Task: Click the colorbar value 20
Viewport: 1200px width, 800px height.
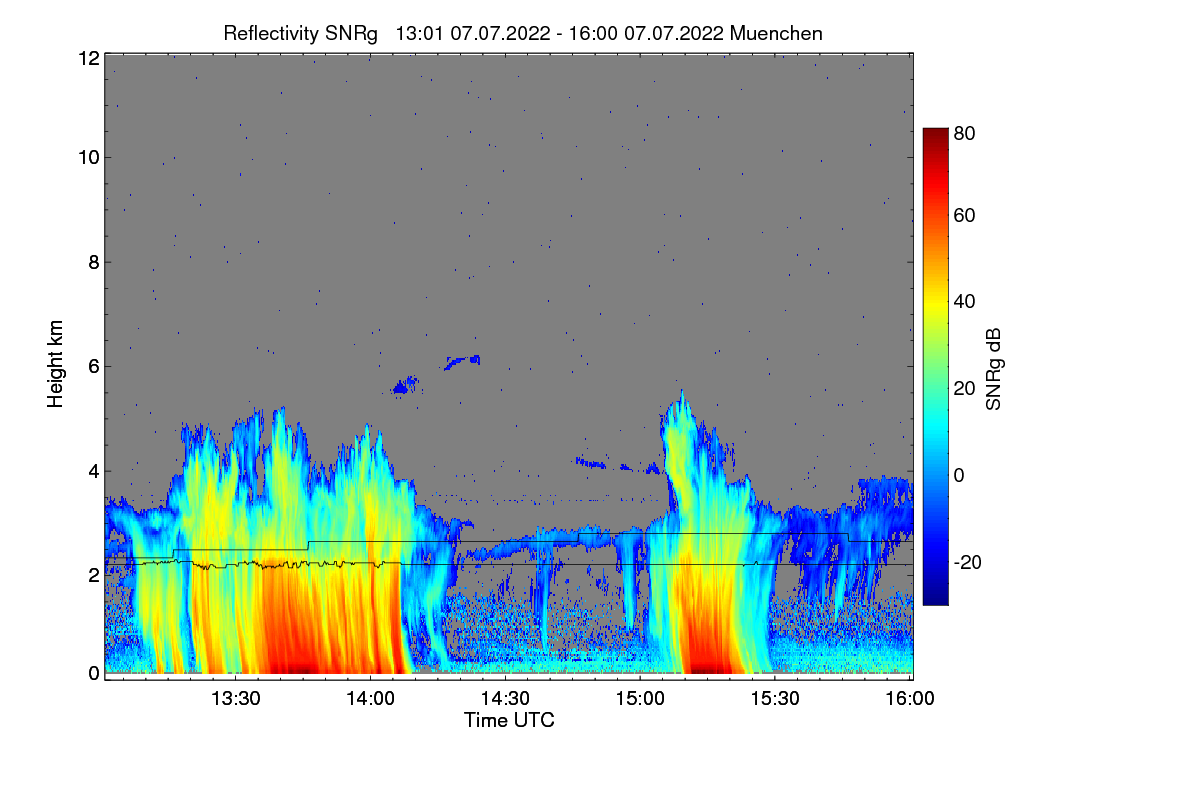Action: pyautogui.click(x=965, y=388)
